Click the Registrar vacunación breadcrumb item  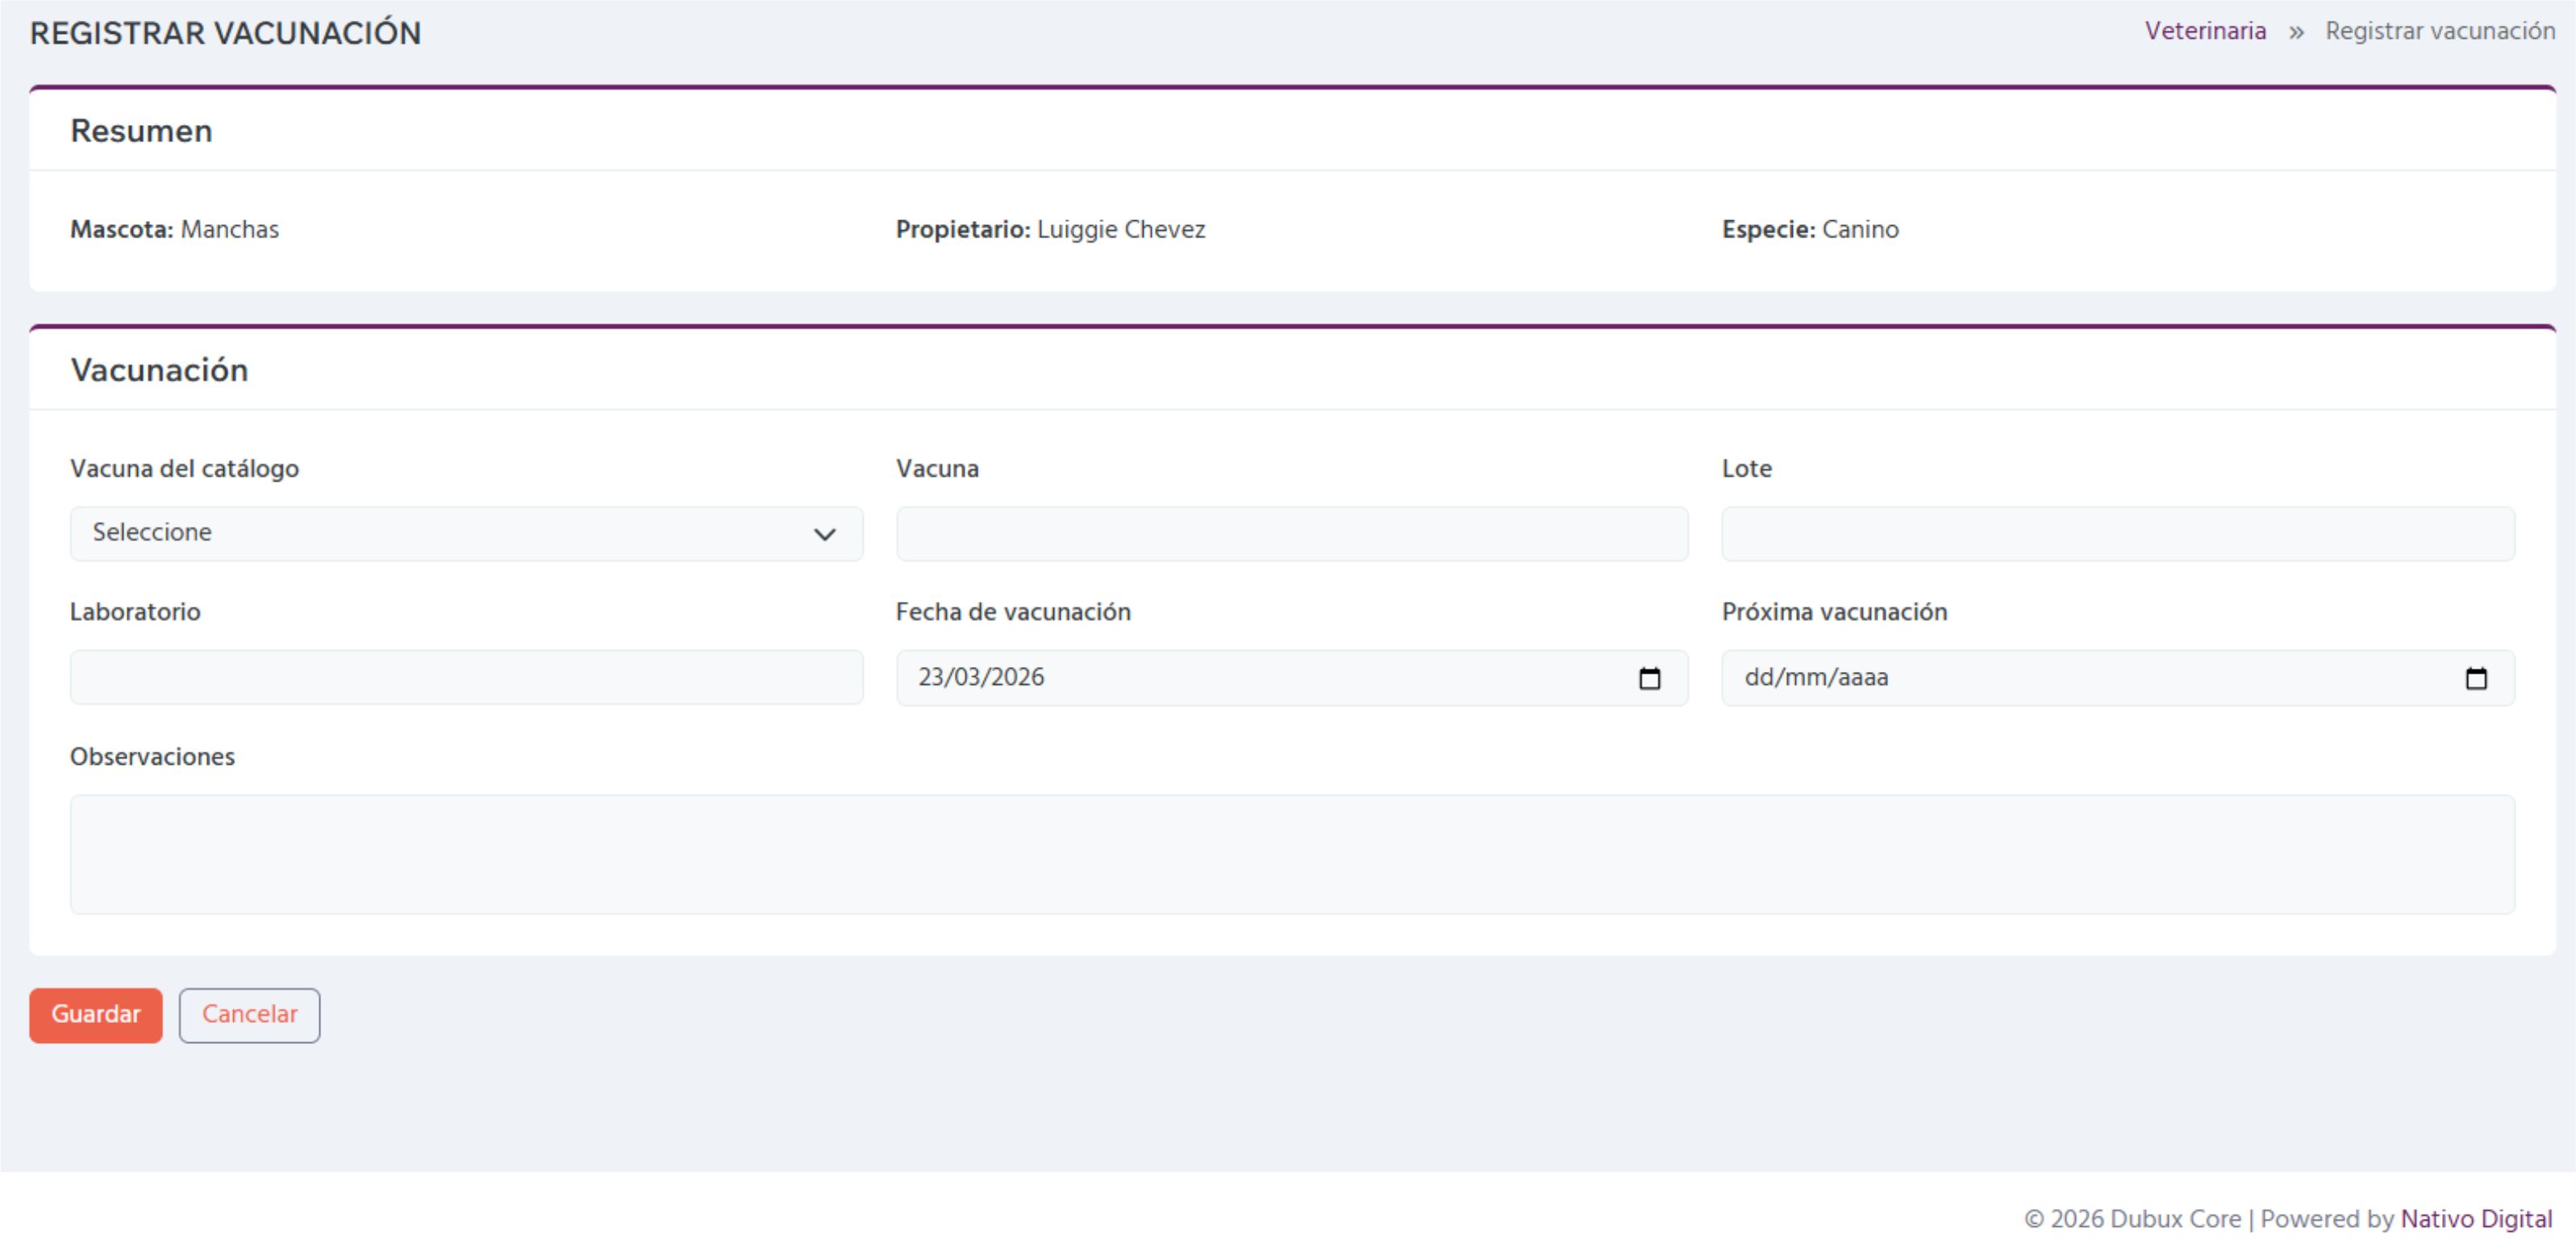[x=2438, y=30]
